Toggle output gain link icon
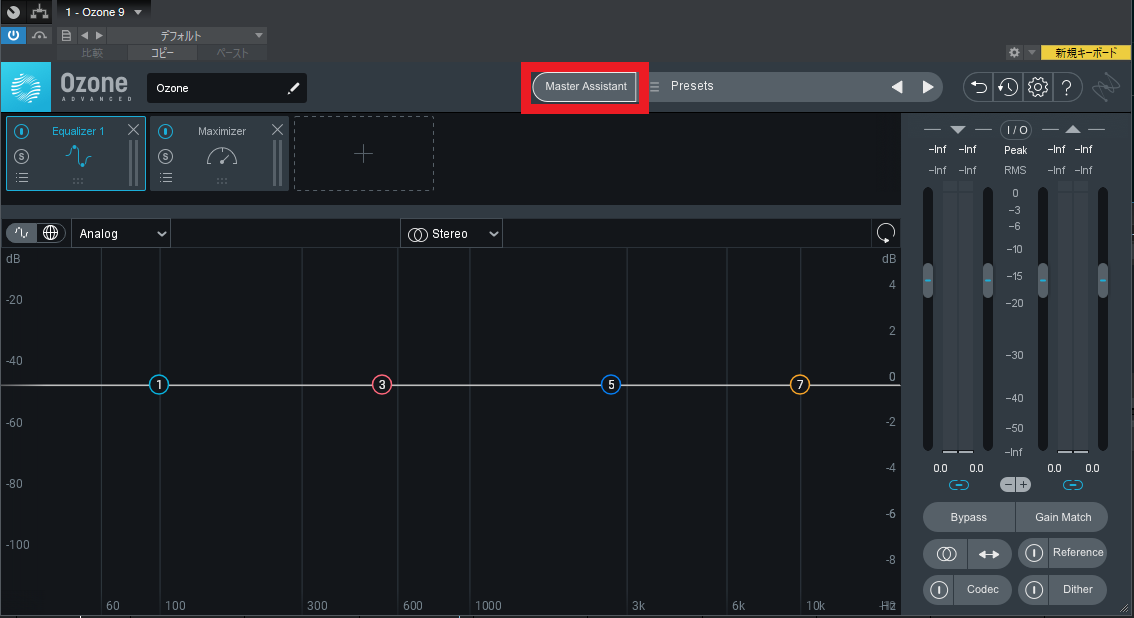Image resolution: width=1134 pixels, height=618 pixels. point(1073,485)
